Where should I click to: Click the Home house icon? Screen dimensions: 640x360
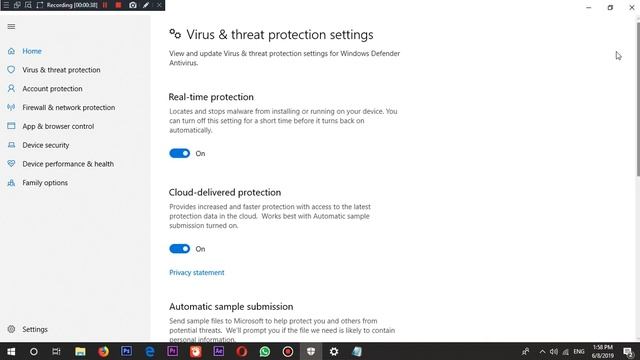[11, 51]
